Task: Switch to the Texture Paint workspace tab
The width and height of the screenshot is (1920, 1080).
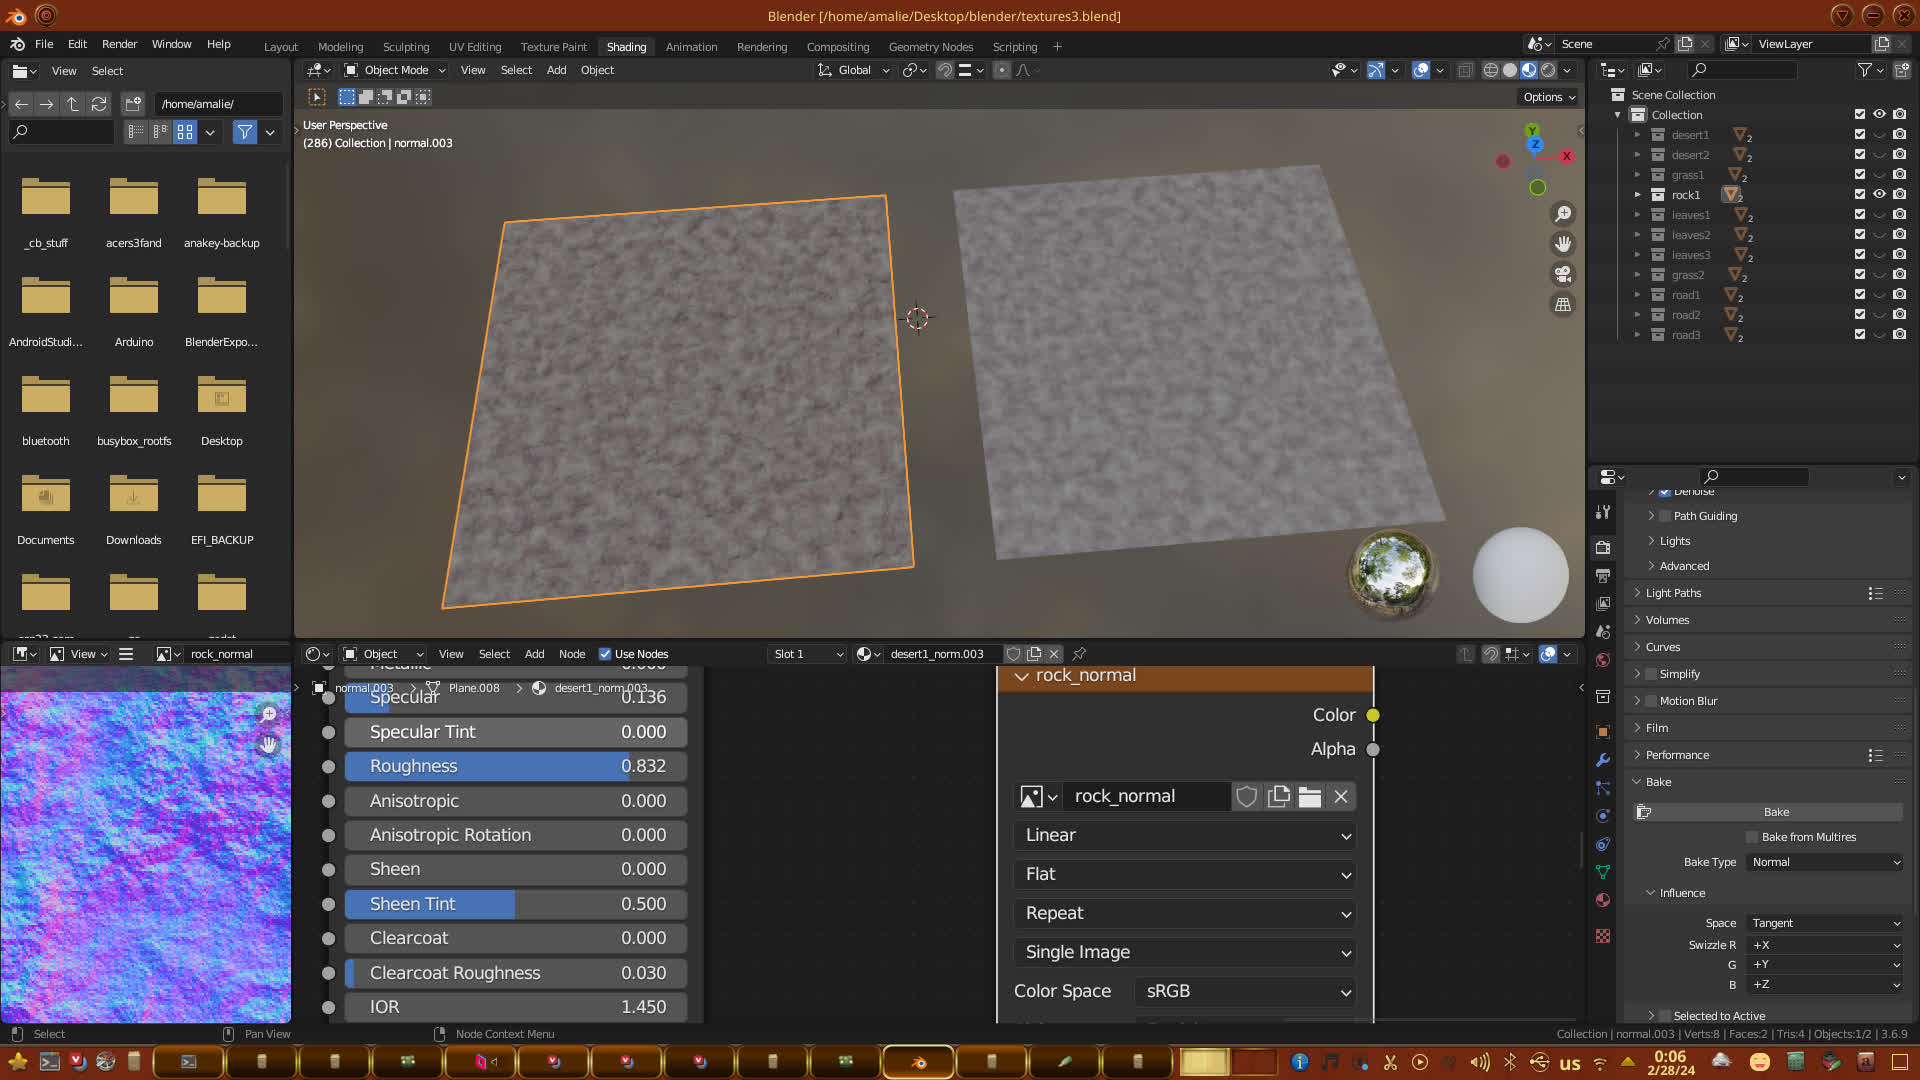Action: pyautogui.click(x=553, y=47)
